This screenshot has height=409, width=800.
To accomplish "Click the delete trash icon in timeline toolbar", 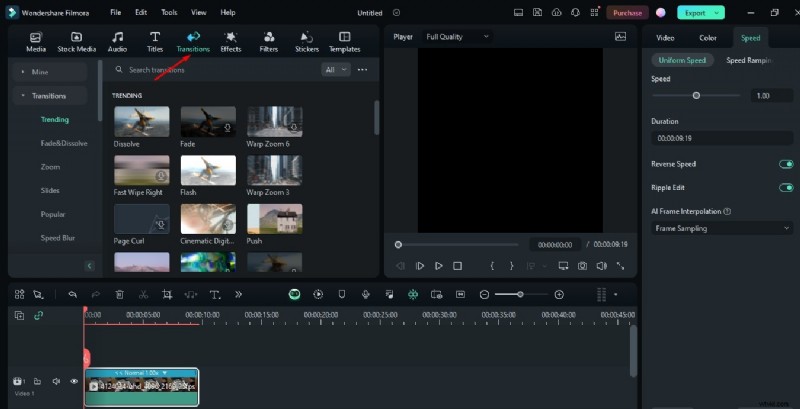I will (119, 294).
